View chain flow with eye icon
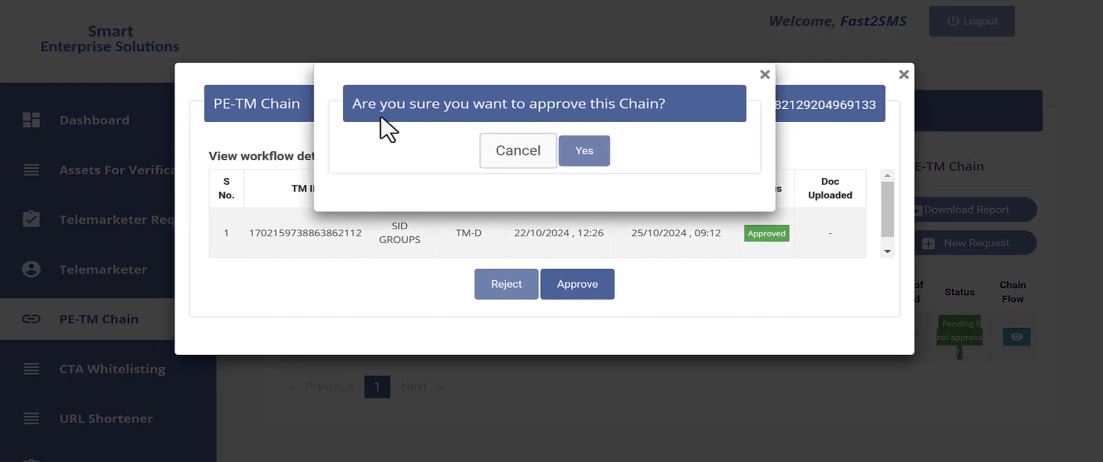Screen dimensions: 1103x462 tap(1016, 337)
